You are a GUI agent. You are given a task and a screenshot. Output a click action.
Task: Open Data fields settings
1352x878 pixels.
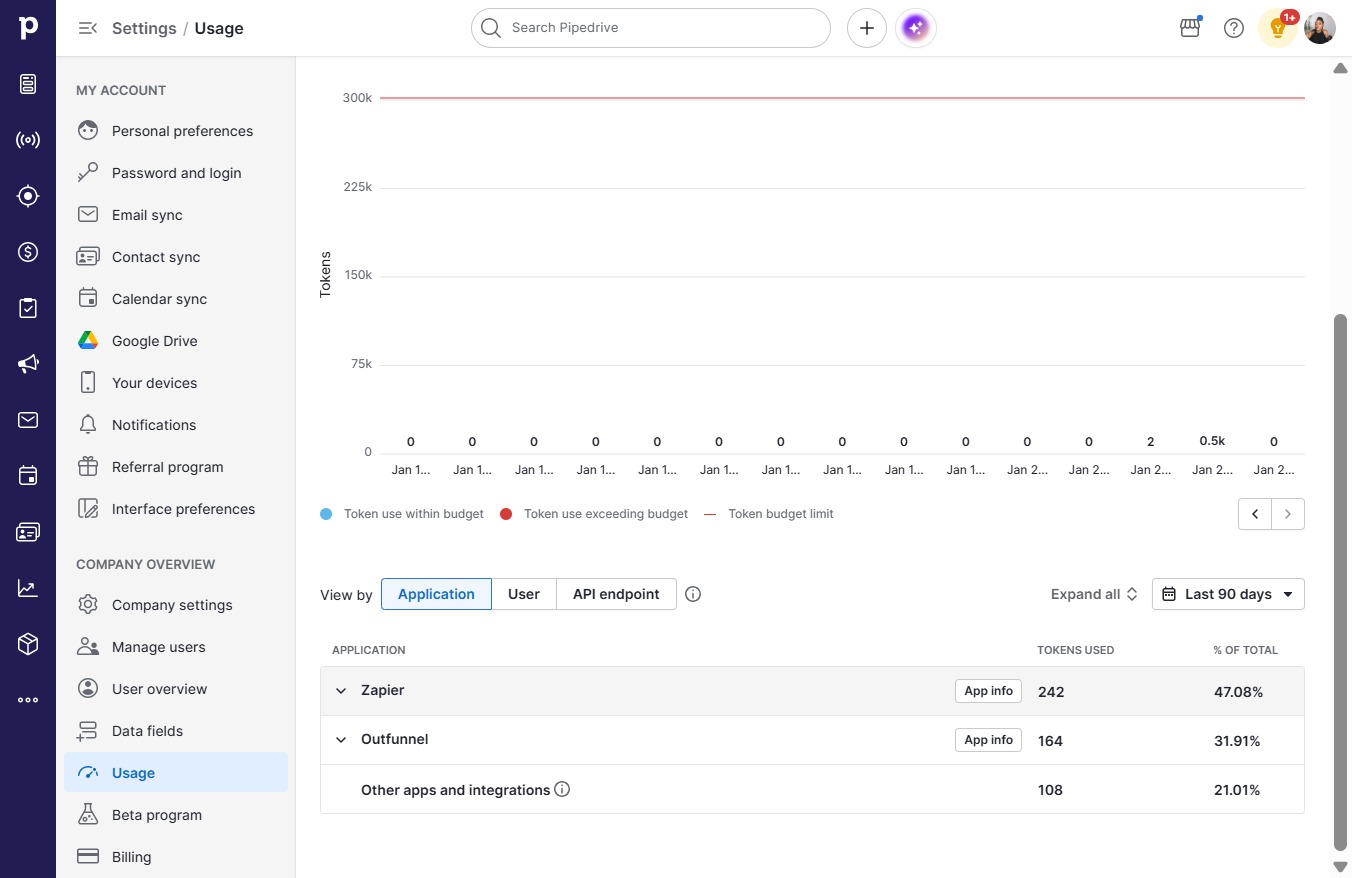point(176,731)
